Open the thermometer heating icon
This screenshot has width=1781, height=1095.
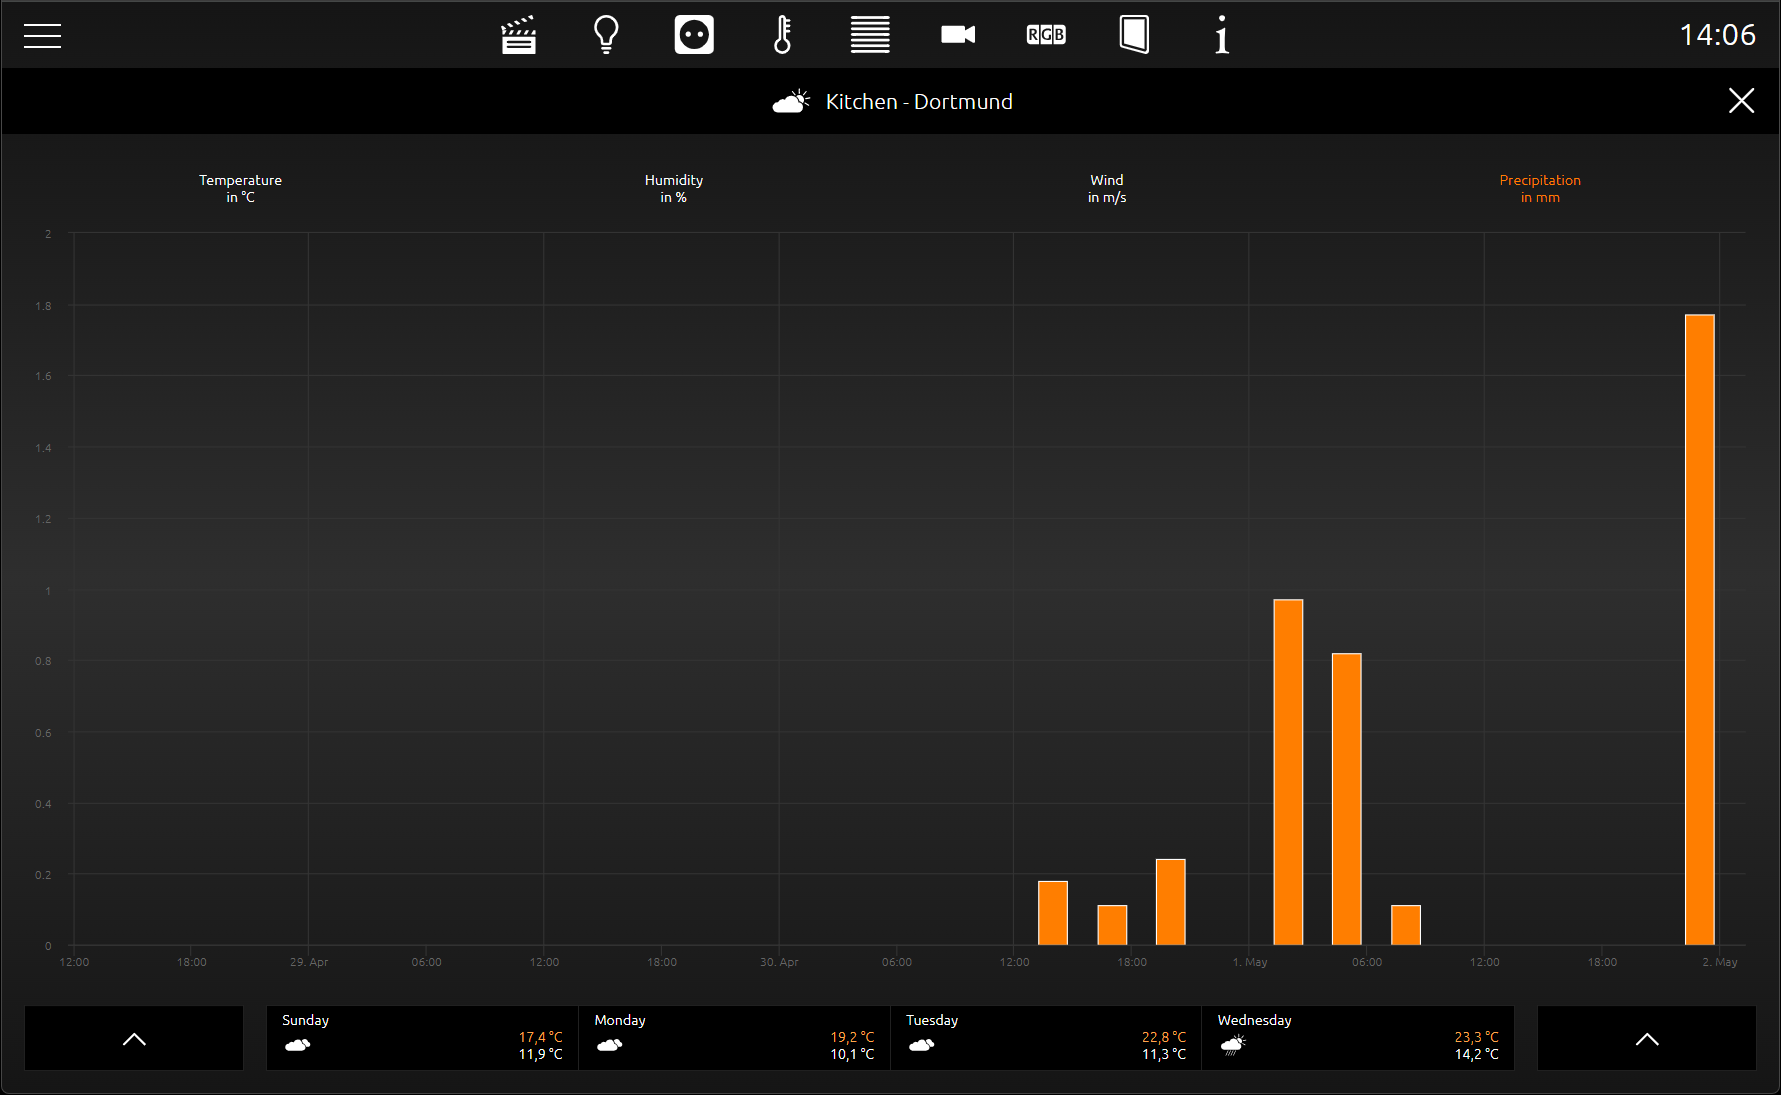click(x=782, y=35)
